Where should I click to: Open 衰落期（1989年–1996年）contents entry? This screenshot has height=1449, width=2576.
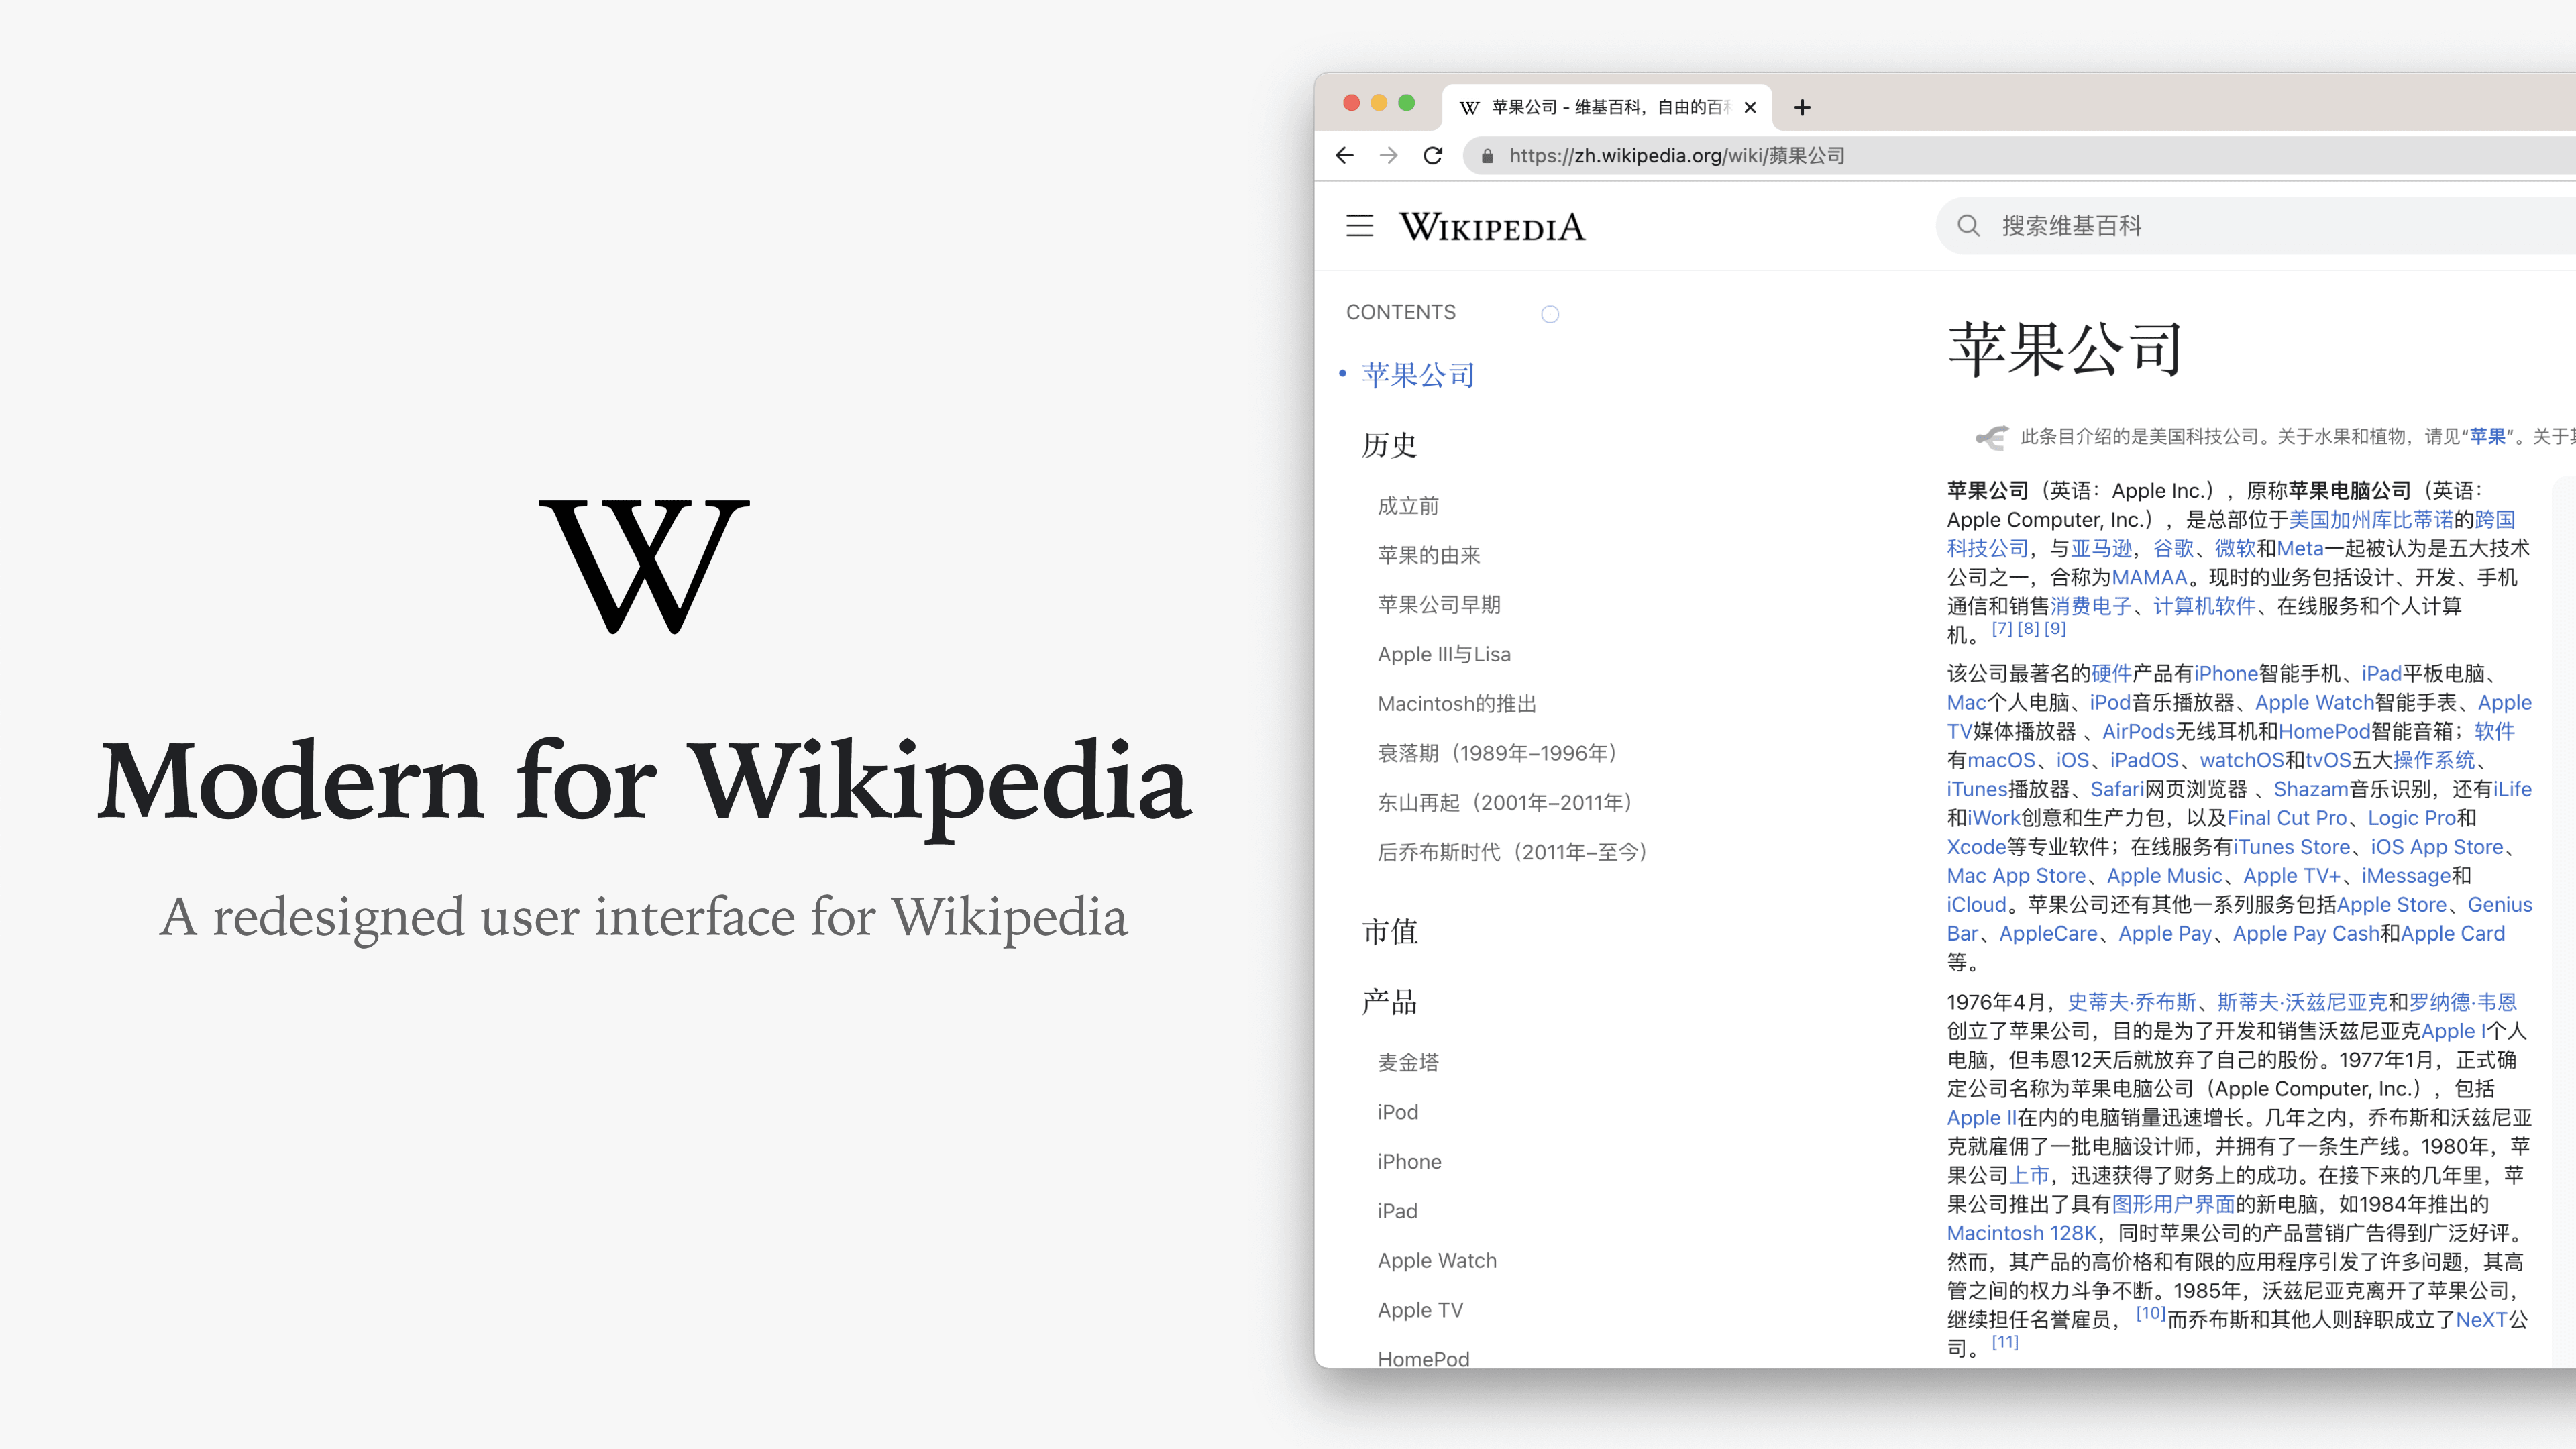pyautogui.click(x=1498, y=753)
